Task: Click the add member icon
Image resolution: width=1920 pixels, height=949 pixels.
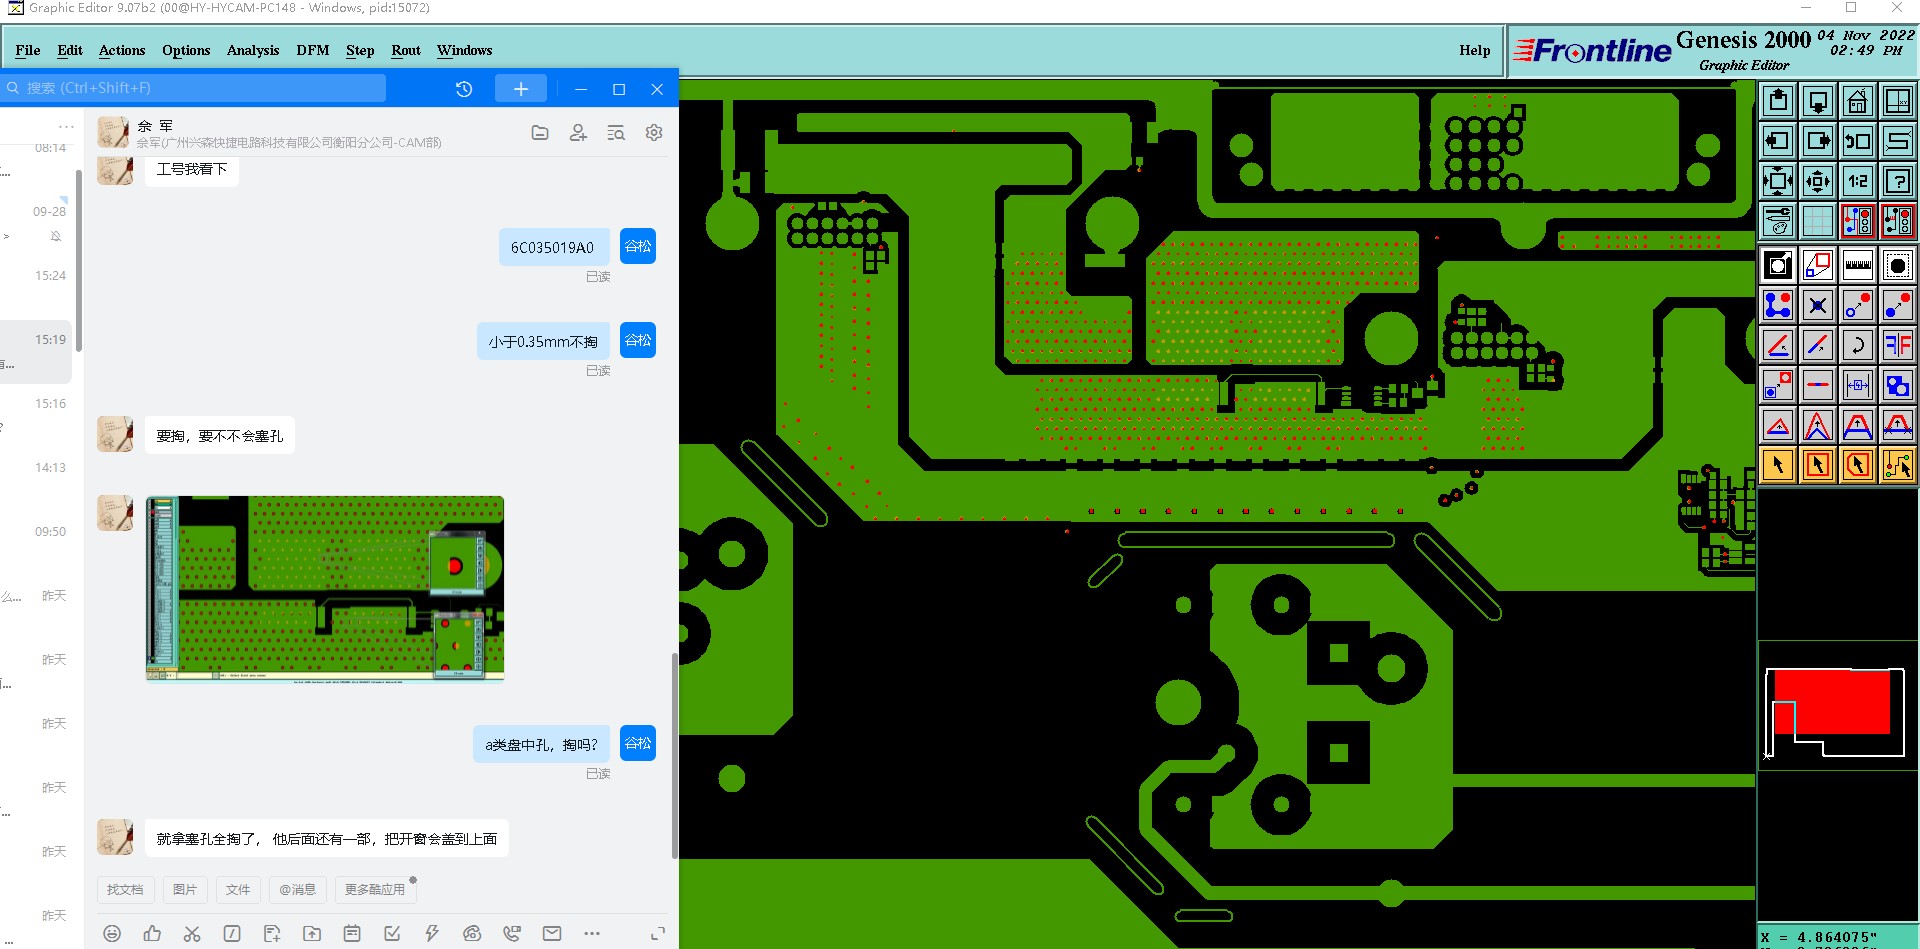Action: 578,133
